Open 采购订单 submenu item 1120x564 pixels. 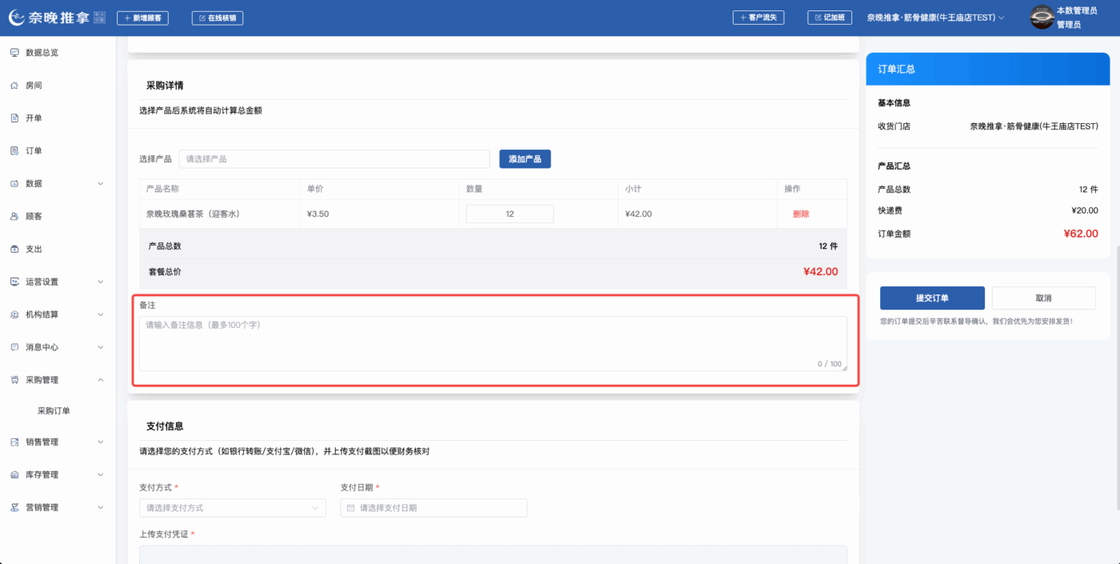point(54,411)
